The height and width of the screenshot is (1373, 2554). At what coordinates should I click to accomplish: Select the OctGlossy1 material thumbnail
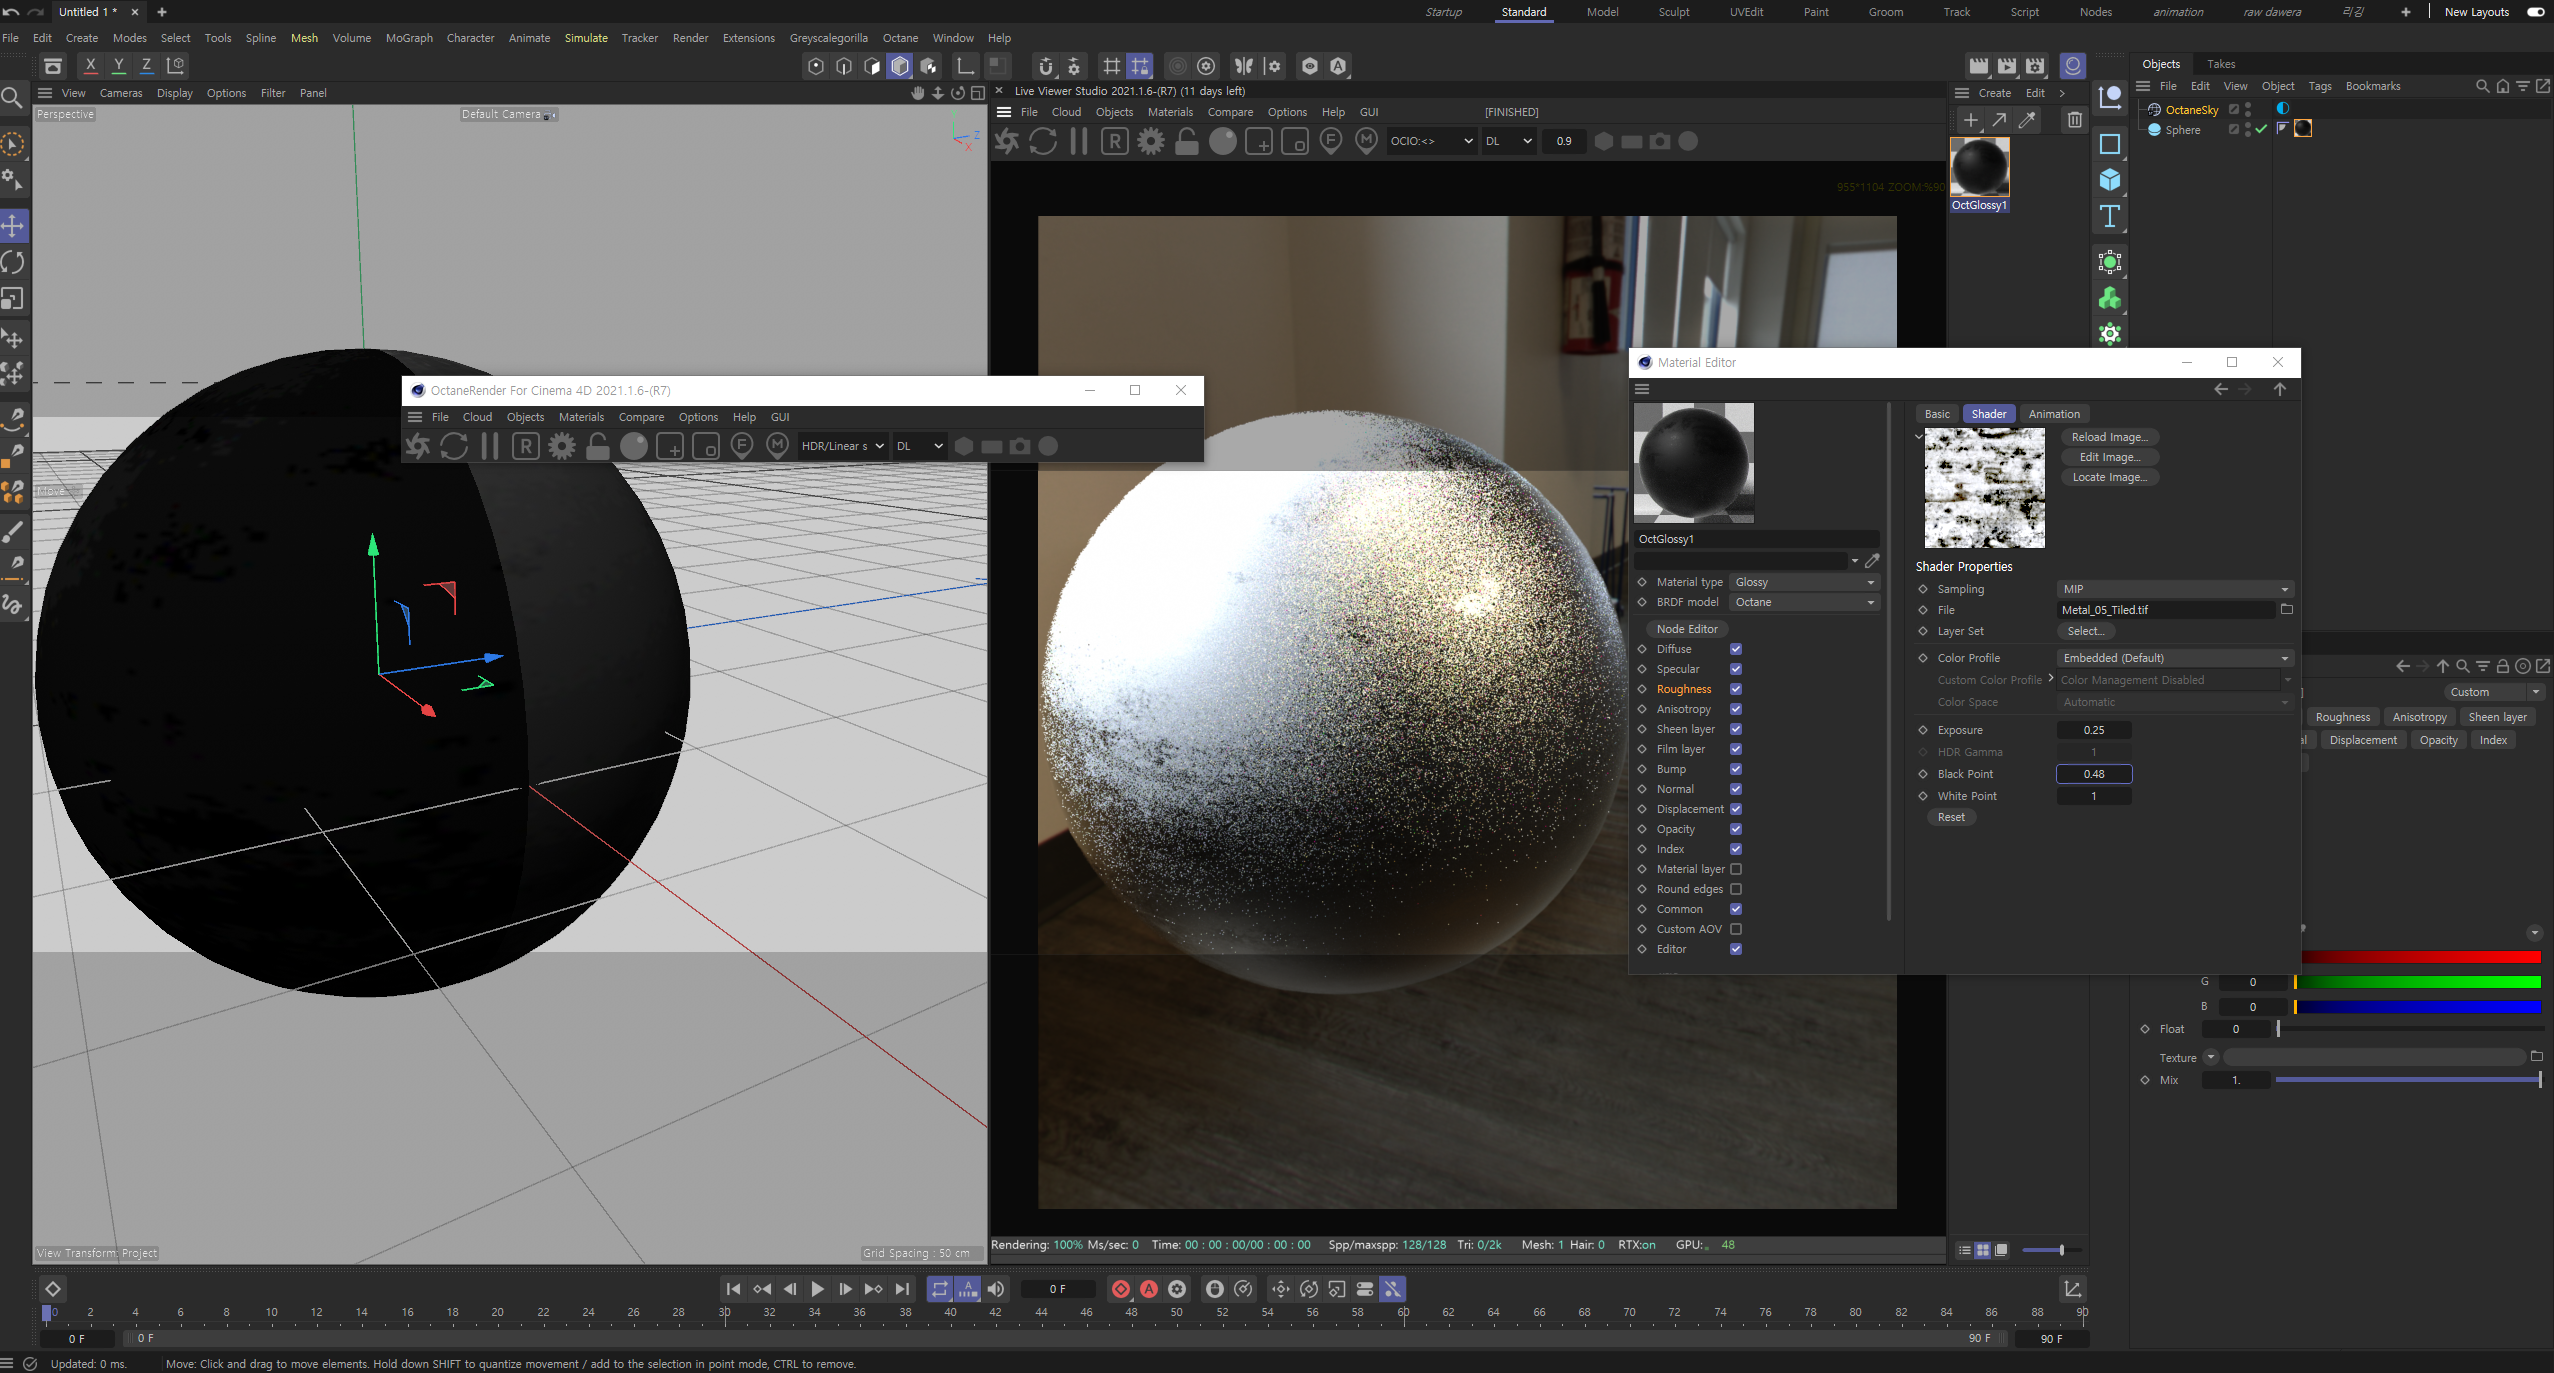1979,167
